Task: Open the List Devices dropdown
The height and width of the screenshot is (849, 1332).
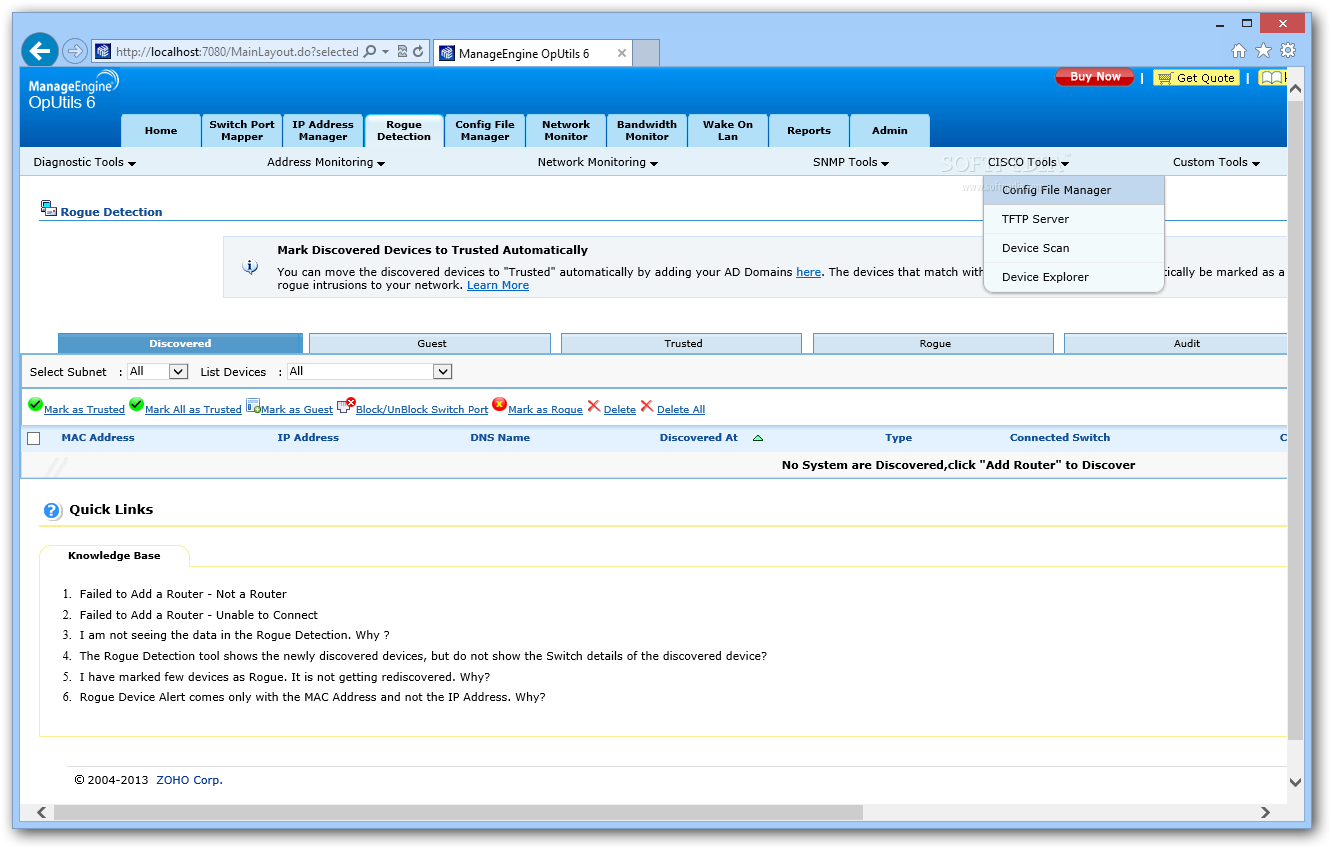Action: click(369, 371)
